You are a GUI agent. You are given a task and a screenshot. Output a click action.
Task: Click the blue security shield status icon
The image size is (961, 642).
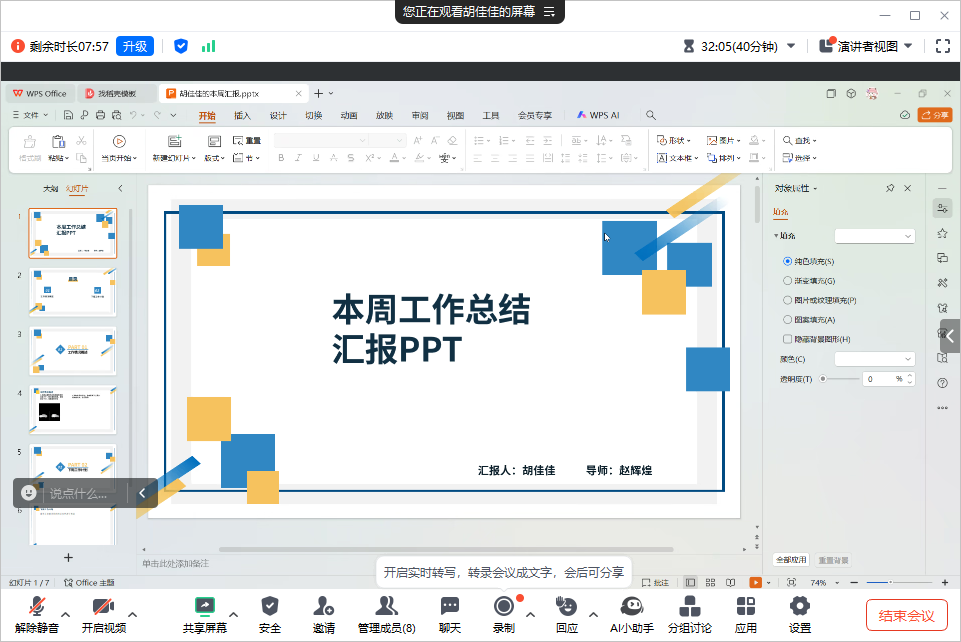click(x=181, y=46)
